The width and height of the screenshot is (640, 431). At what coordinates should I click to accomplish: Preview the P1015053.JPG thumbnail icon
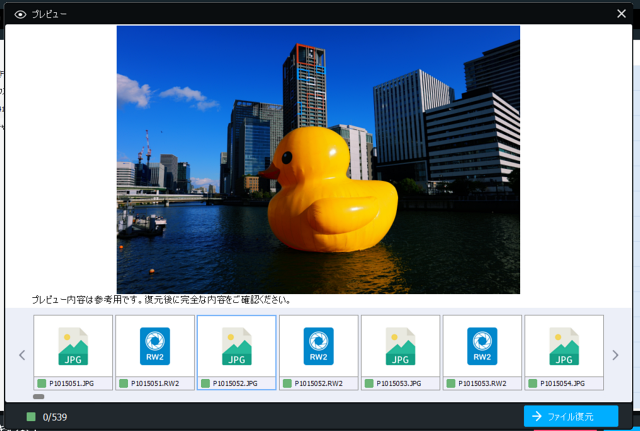[400, 346]
